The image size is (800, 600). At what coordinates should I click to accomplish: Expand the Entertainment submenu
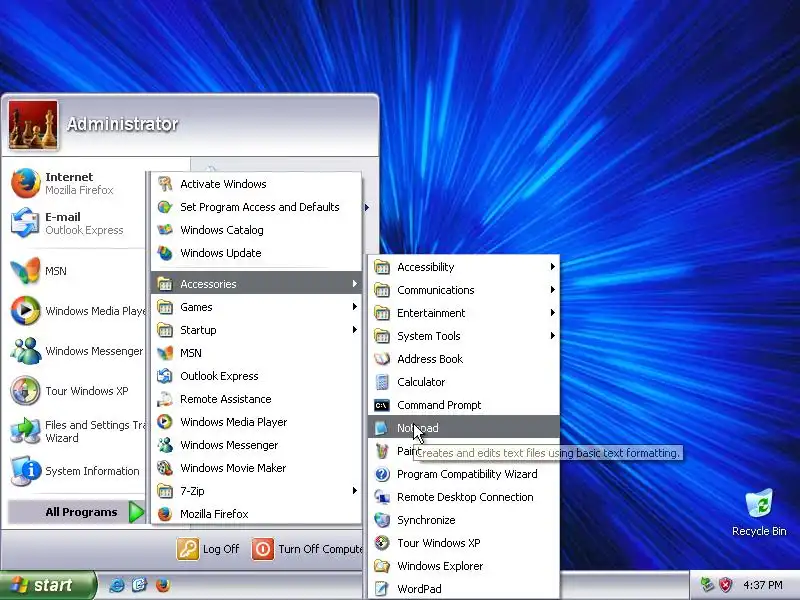[x=464, y=313]
